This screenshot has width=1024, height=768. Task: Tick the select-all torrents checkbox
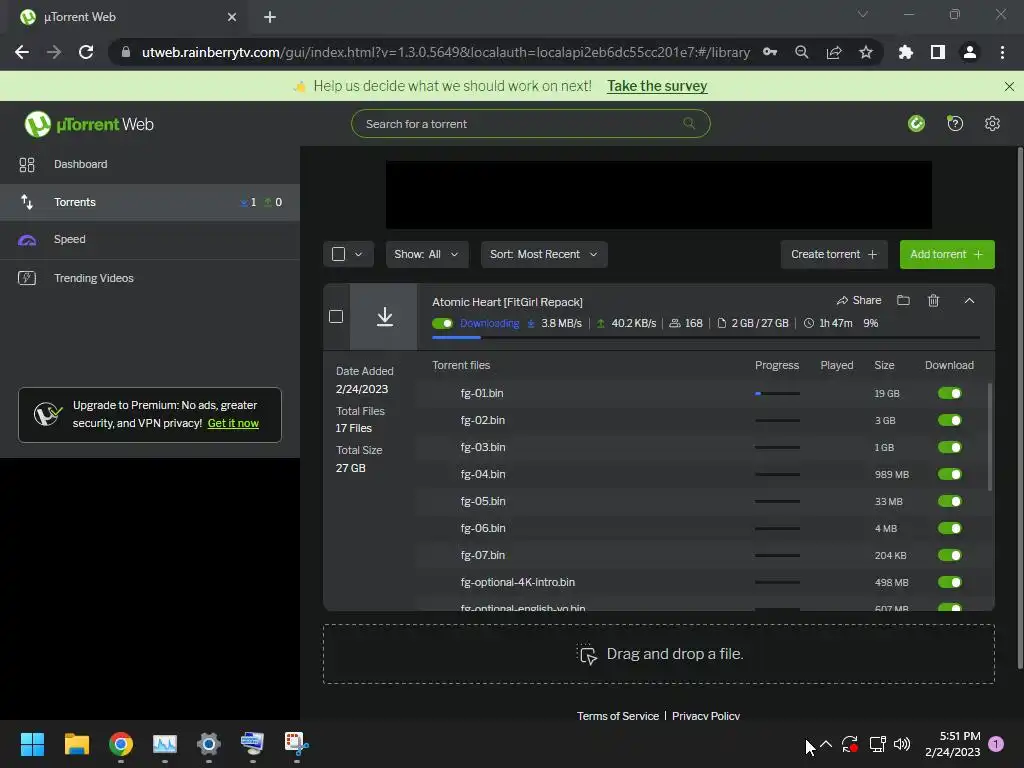[338, 254]
